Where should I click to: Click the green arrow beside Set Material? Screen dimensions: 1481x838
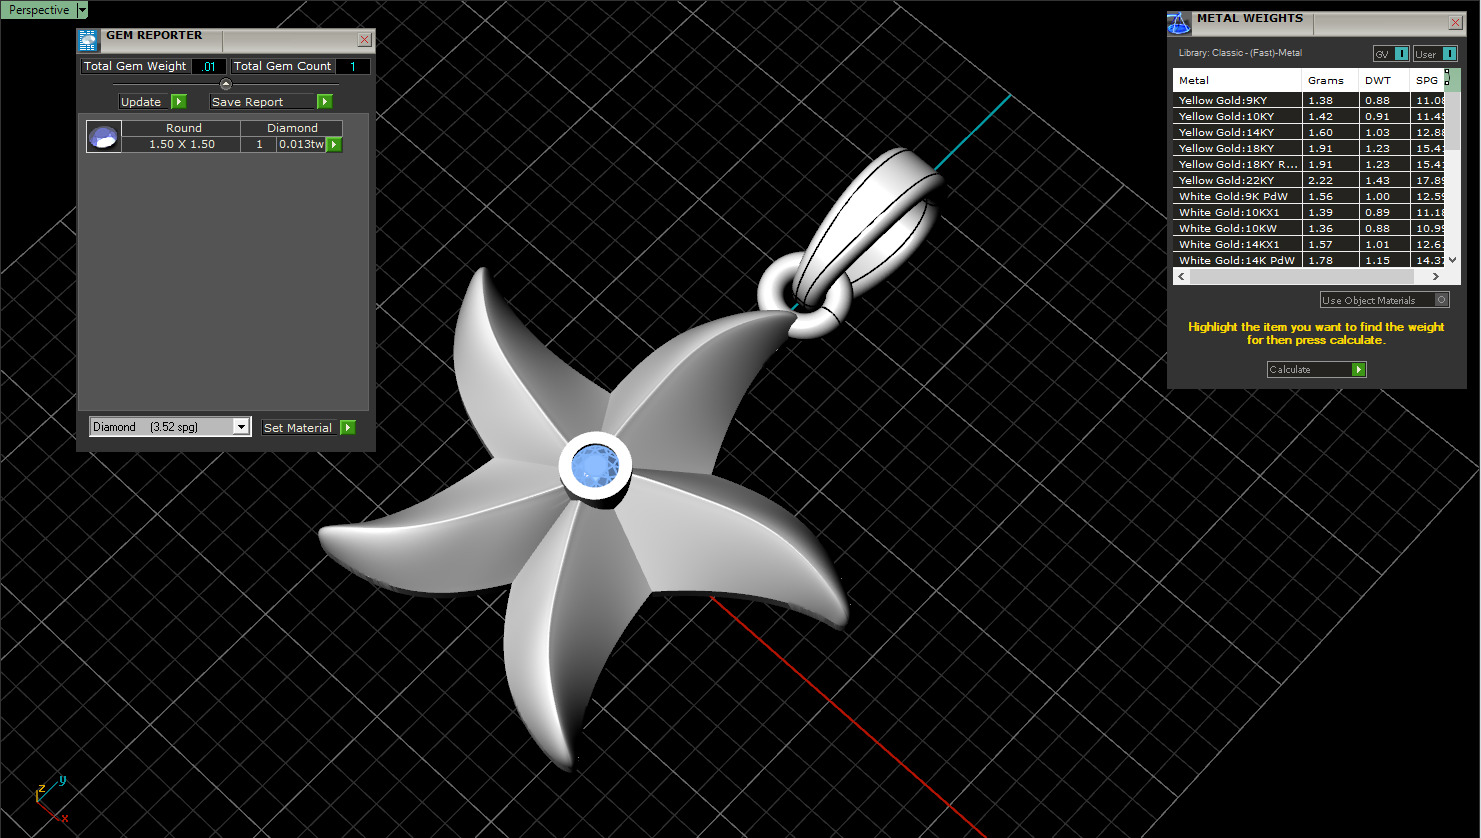[x=348, y=428]
